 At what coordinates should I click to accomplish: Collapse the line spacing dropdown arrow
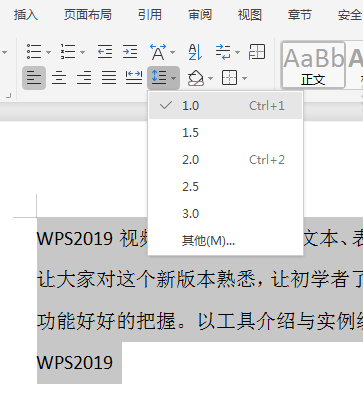tap(173, 79)
